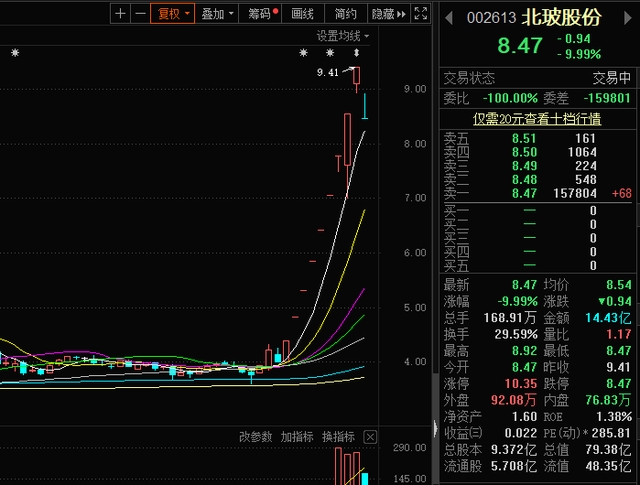Zoom out chart with minus button
Image resolution: width=640 pixels, height=485 pixels.
(x=140, y=14)
